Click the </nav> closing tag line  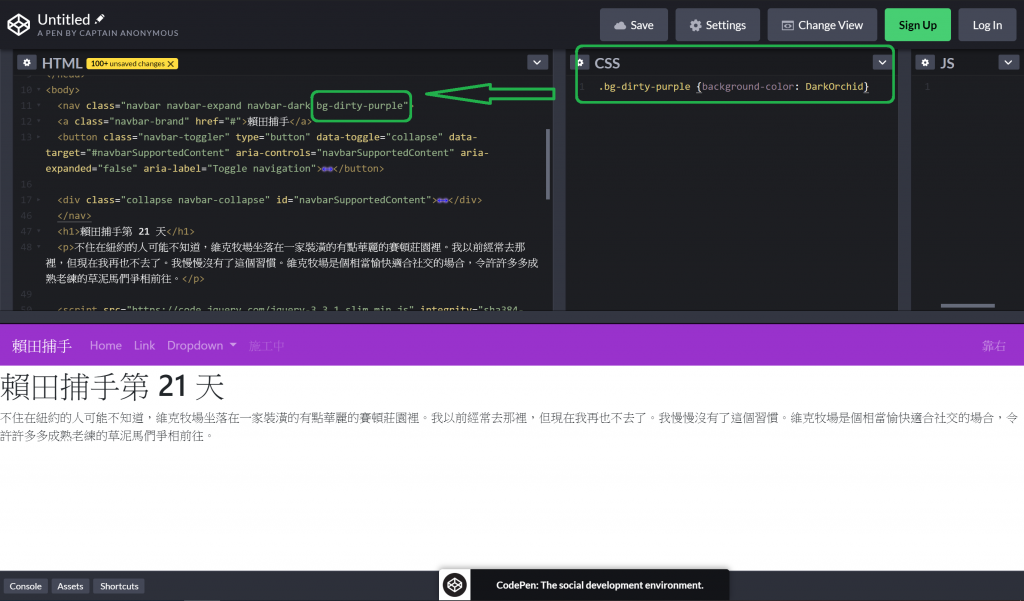click(74, 216)
